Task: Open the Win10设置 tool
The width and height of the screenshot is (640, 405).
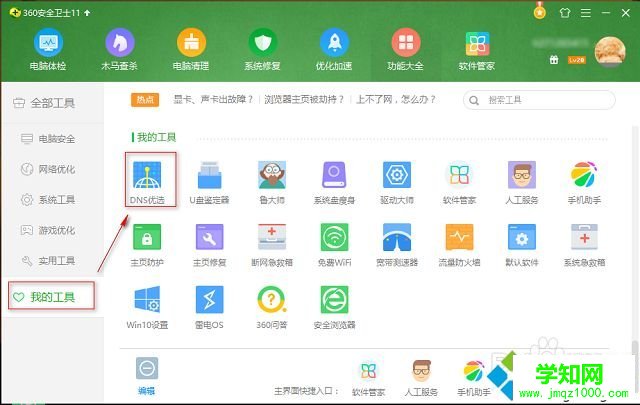Action: pyautogui.click(x=147, y=307)
